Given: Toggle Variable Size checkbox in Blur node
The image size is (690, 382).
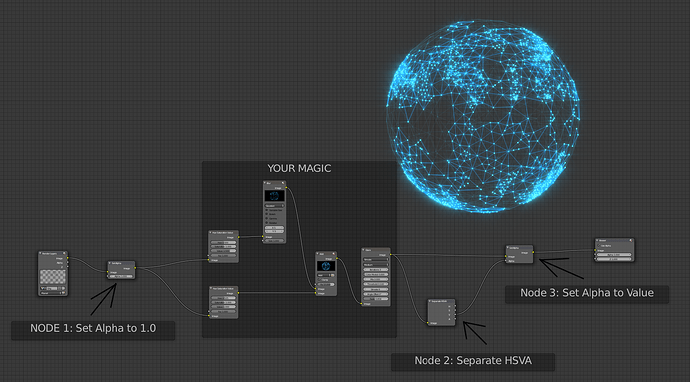Looking at the screenshot, I should pos(267,210).
